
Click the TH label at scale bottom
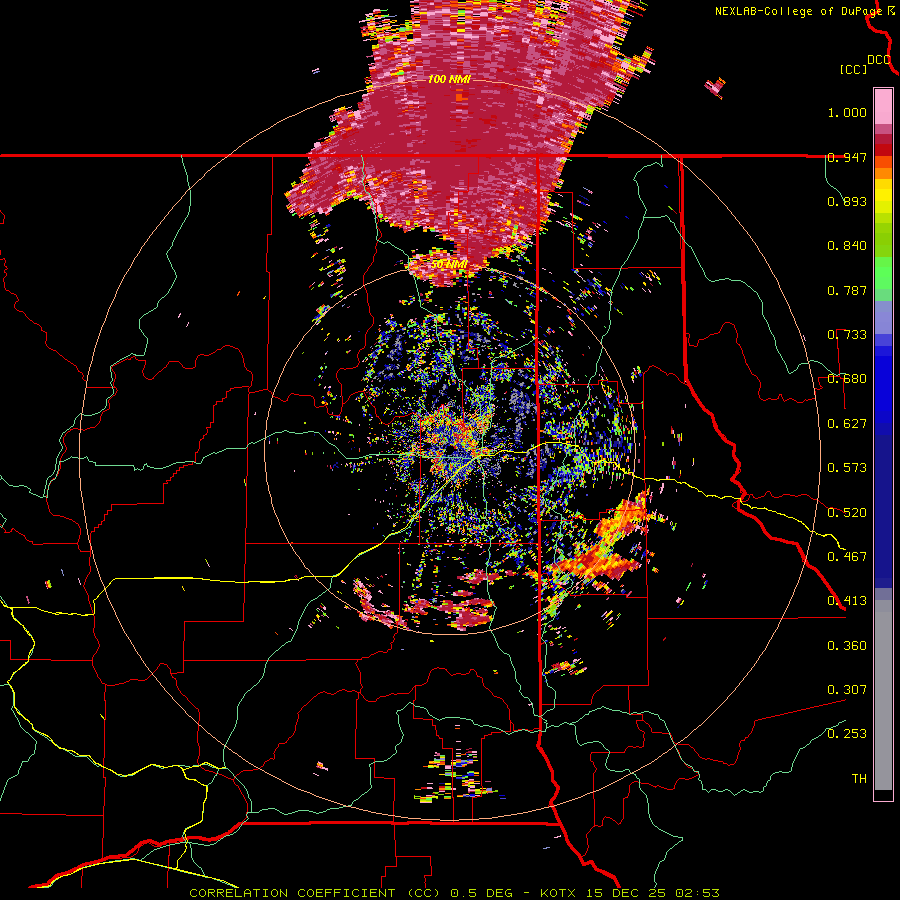click(859, 779)
